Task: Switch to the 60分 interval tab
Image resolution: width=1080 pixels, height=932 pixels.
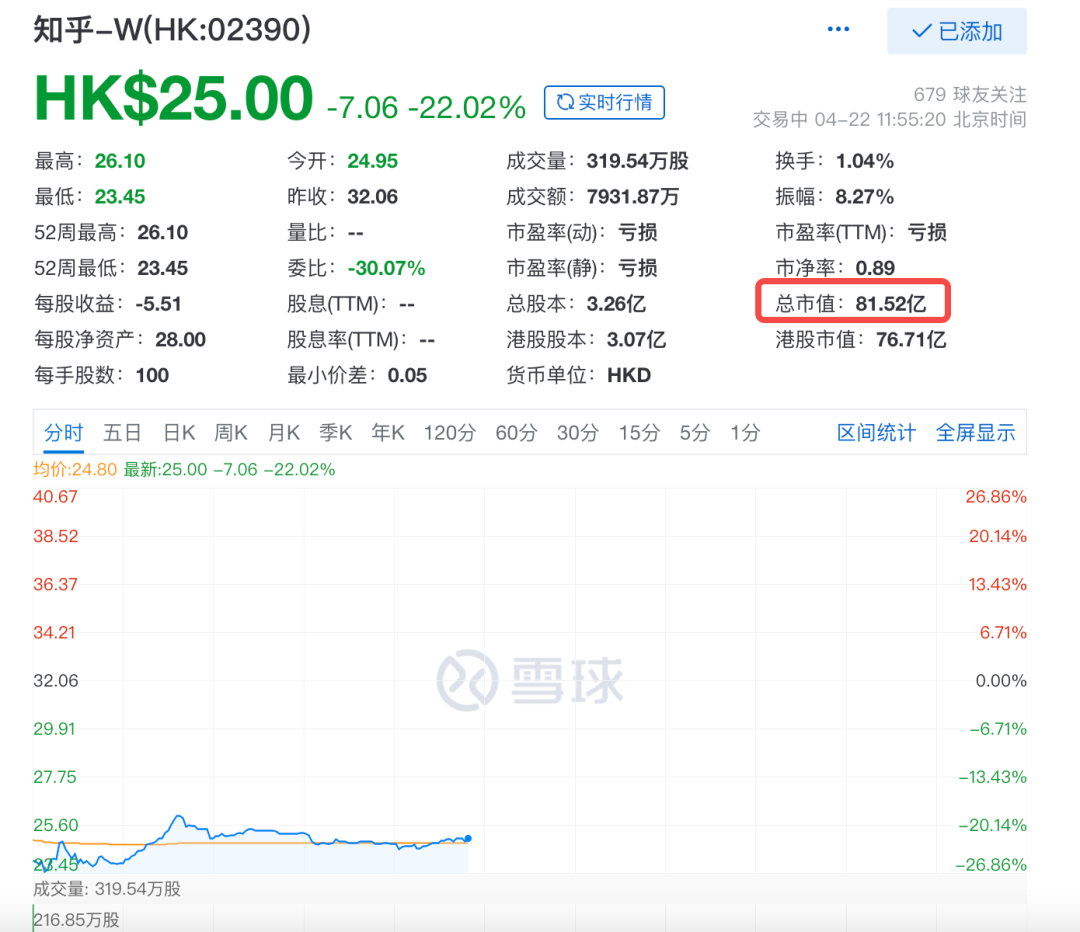Action: pos(516,433)
